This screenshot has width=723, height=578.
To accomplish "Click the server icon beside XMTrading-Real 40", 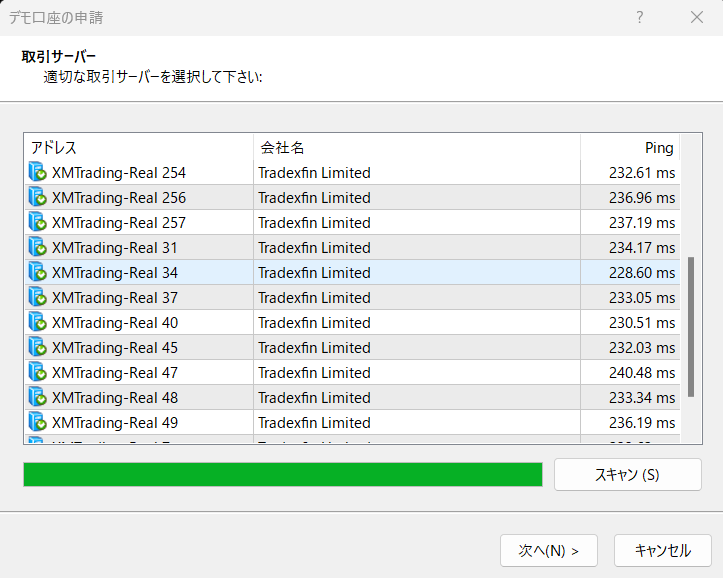I will pyautogui.click(x=37, y=321).
